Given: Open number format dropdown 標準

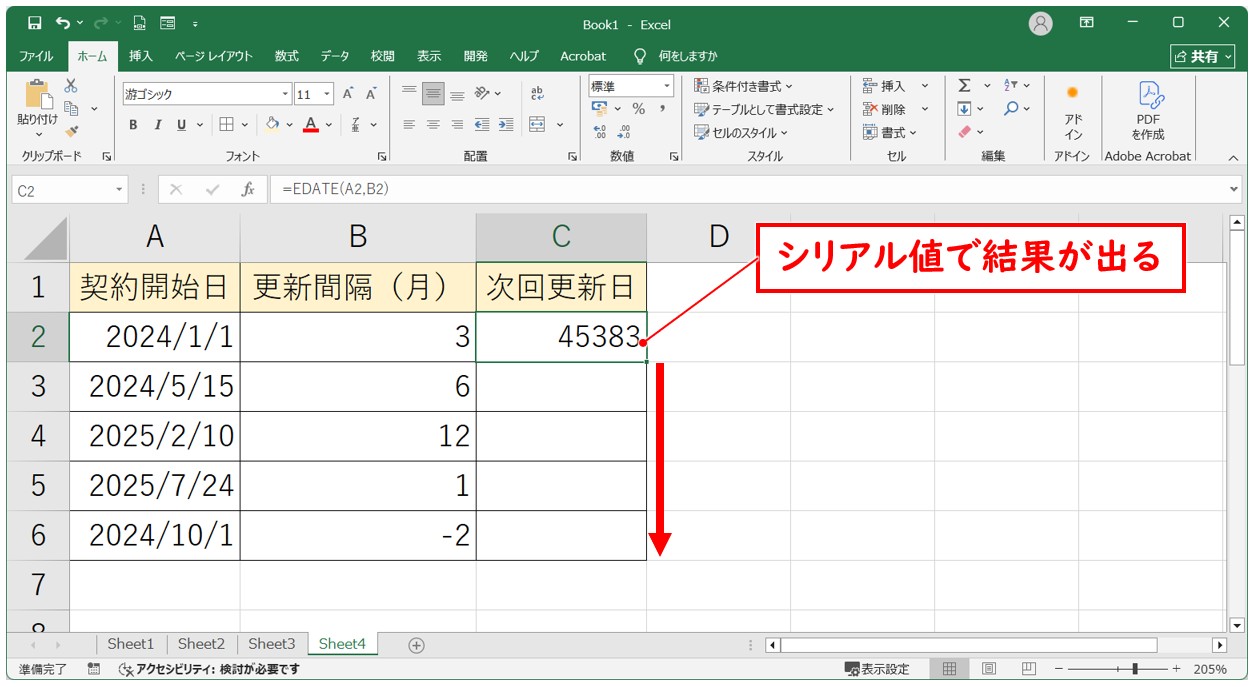Looking at the screenshot, I should pyautogui.click(x=666, y=87).
